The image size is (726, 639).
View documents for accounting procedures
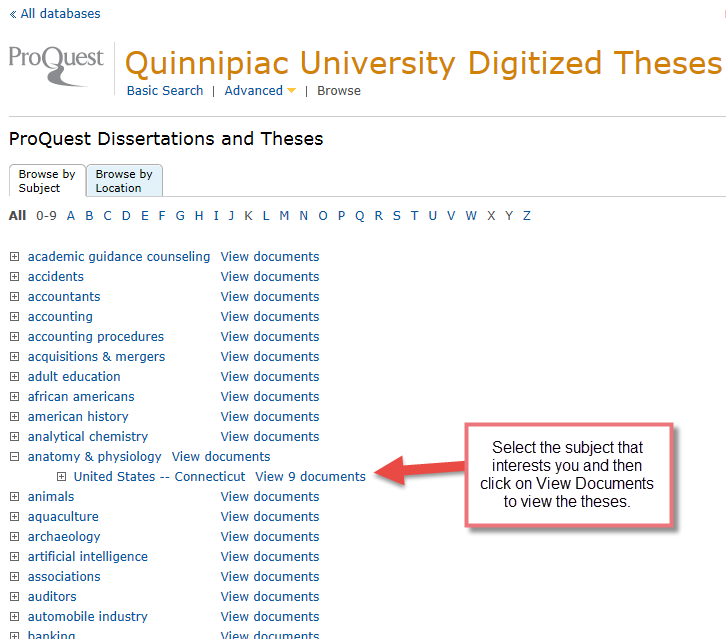coord(270,337)
